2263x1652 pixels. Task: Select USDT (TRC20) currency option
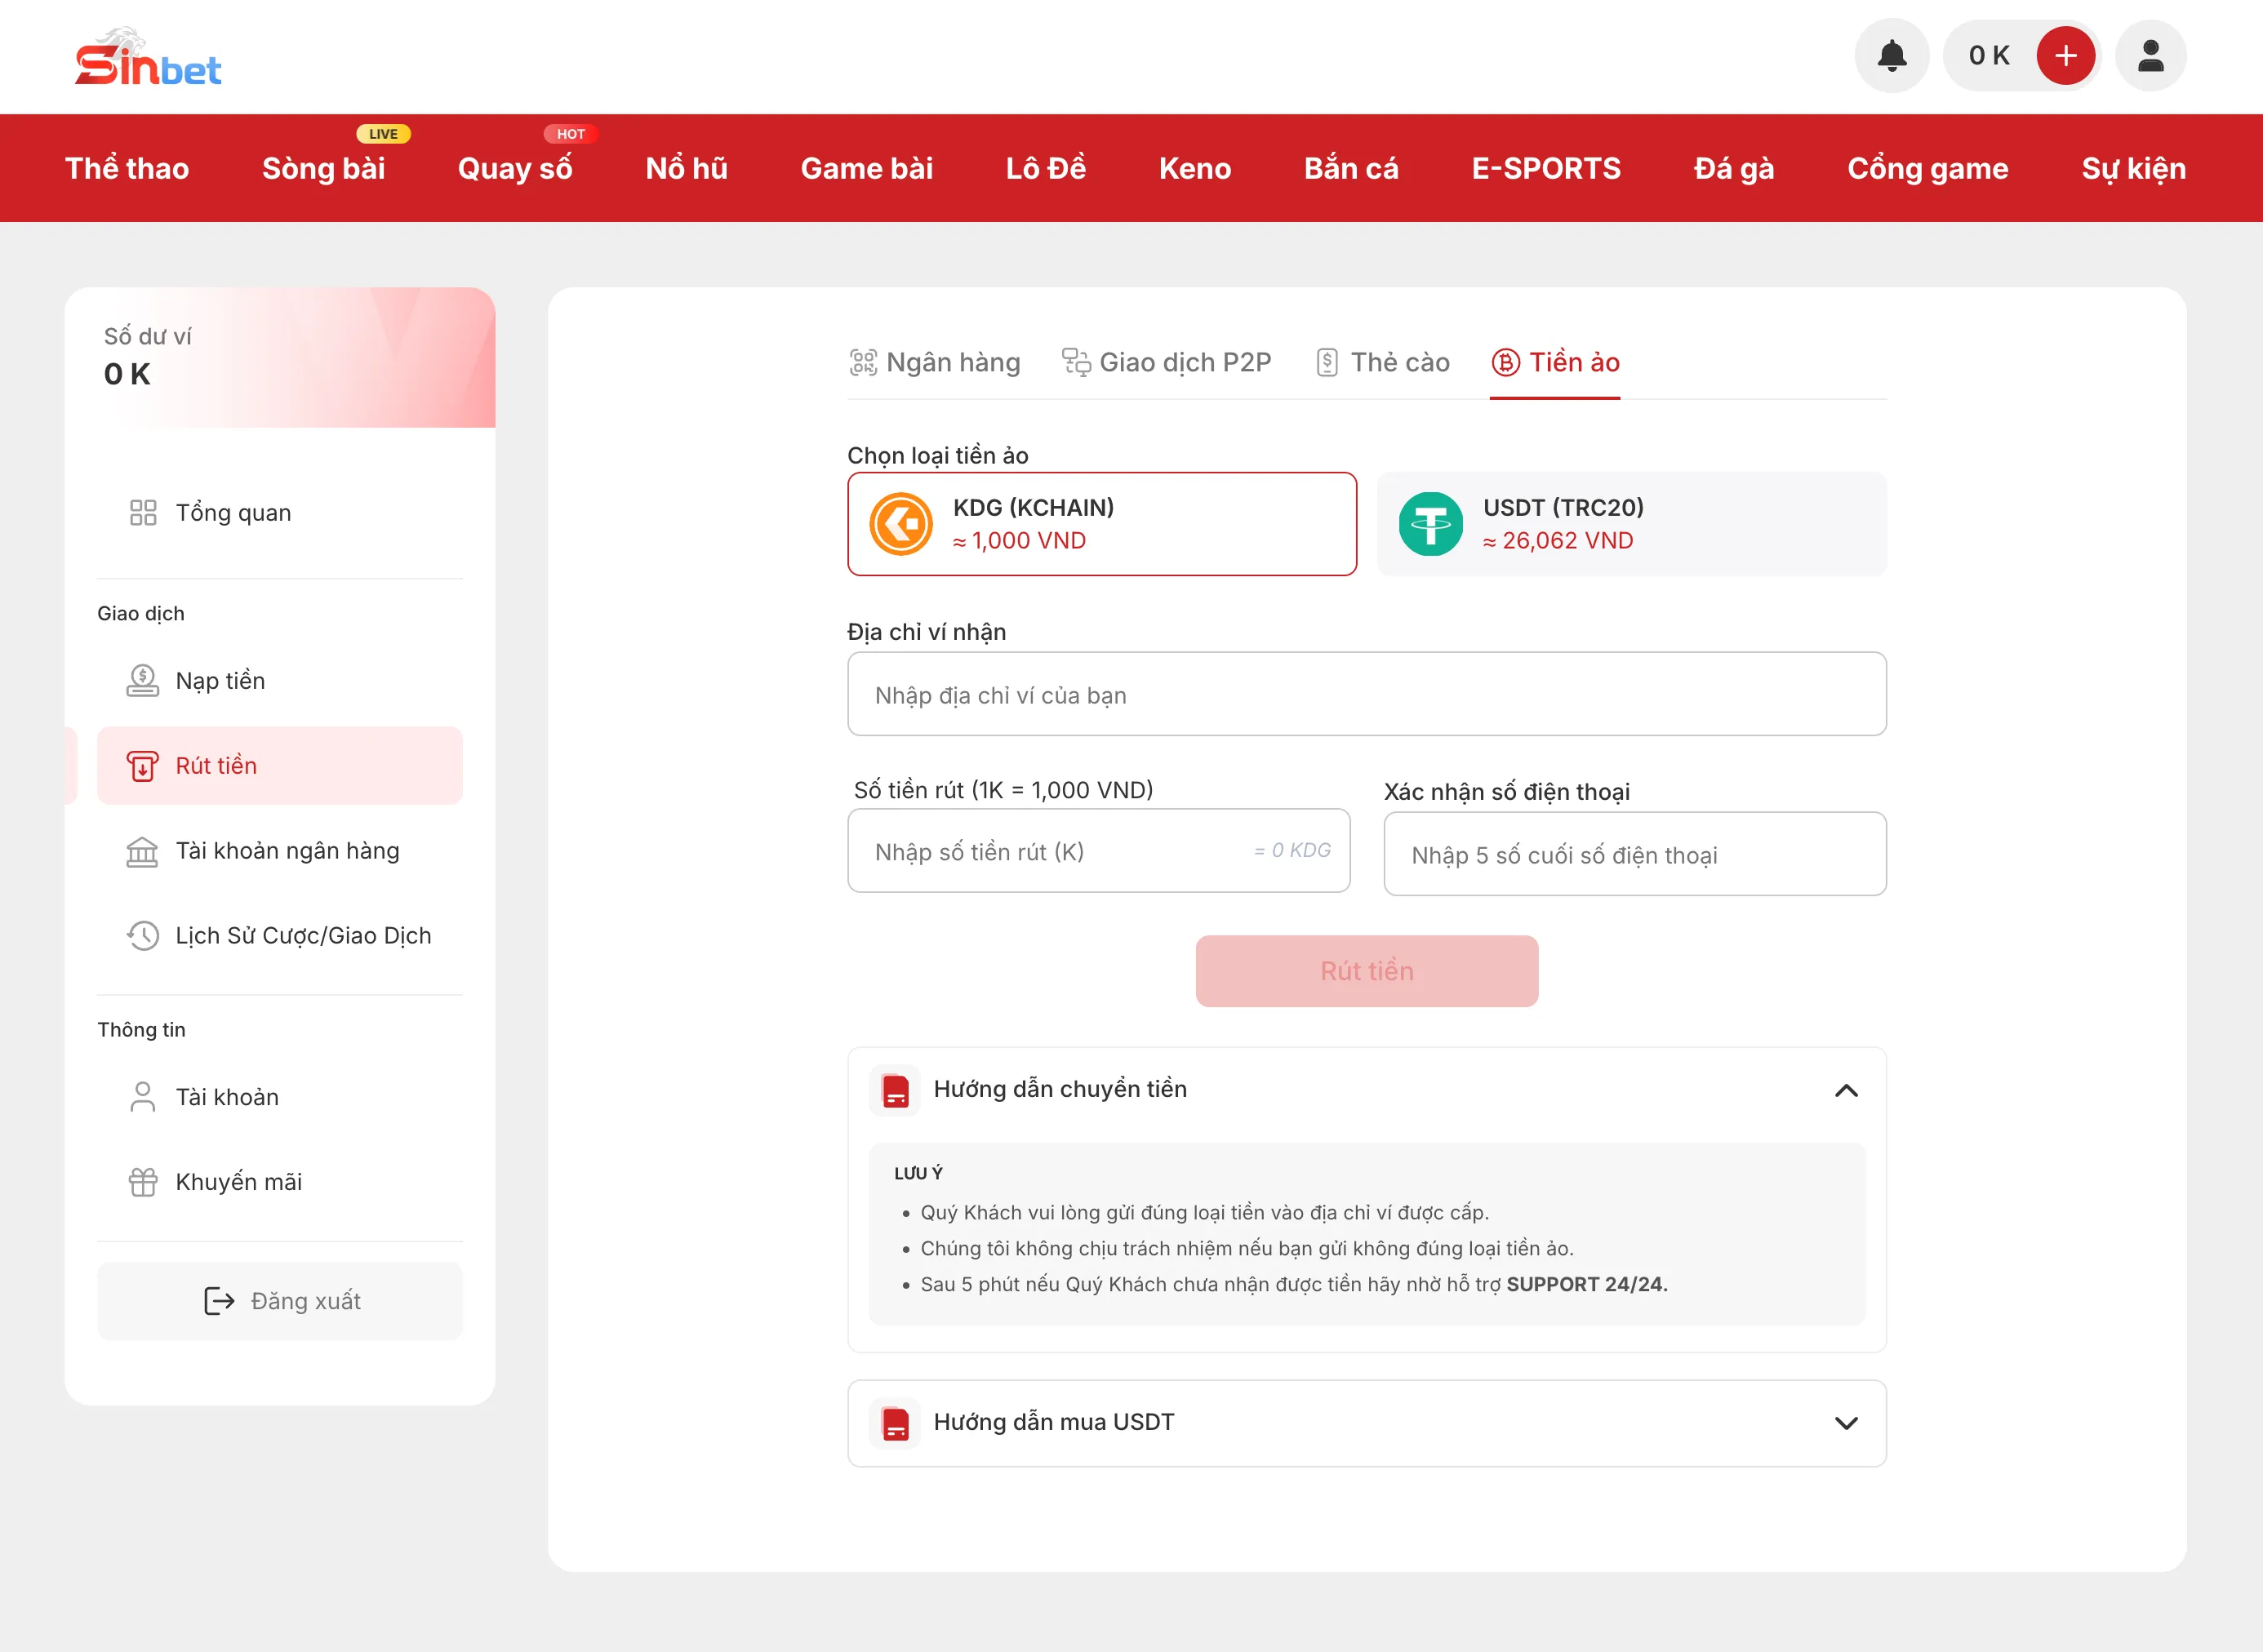point(1632,524)
